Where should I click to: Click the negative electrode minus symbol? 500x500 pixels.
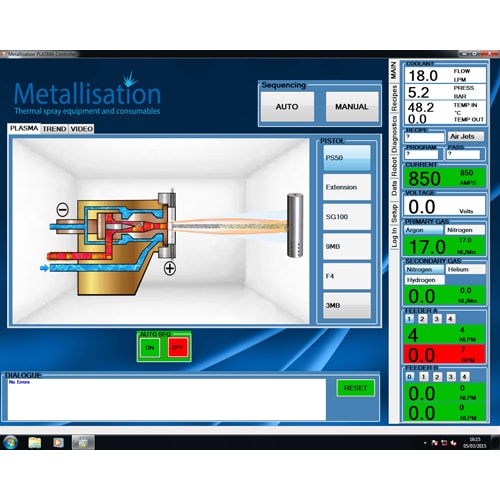[63, 210]
